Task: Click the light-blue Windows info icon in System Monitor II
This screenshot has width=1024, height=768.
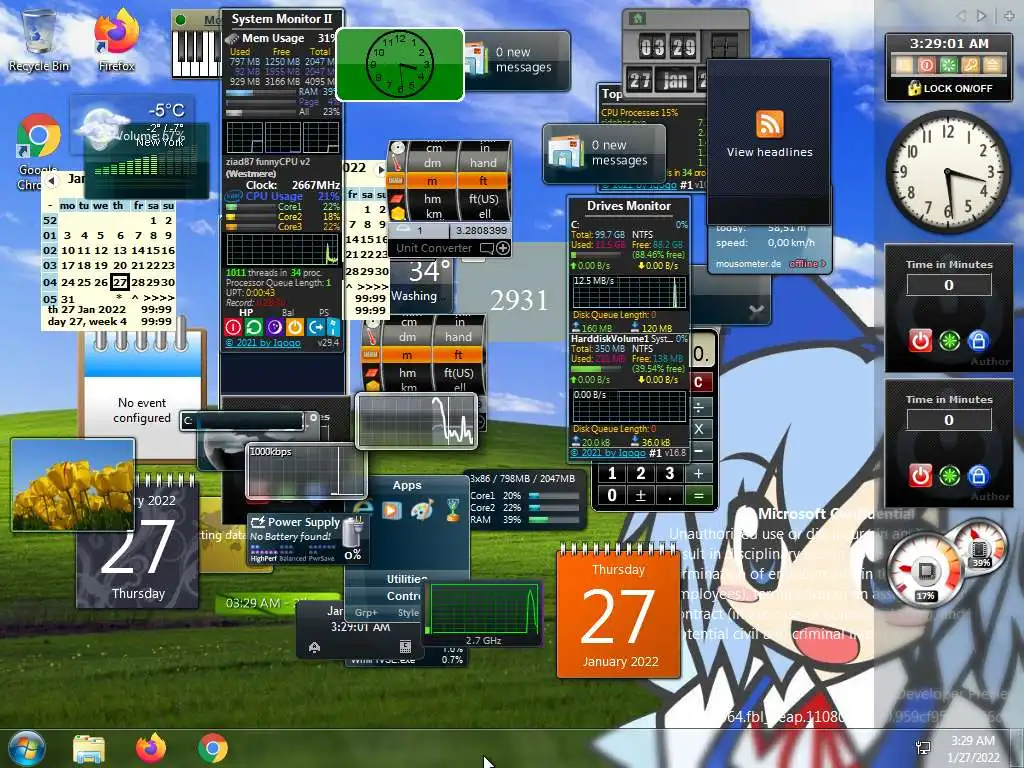Action: [x=333, y=327]
